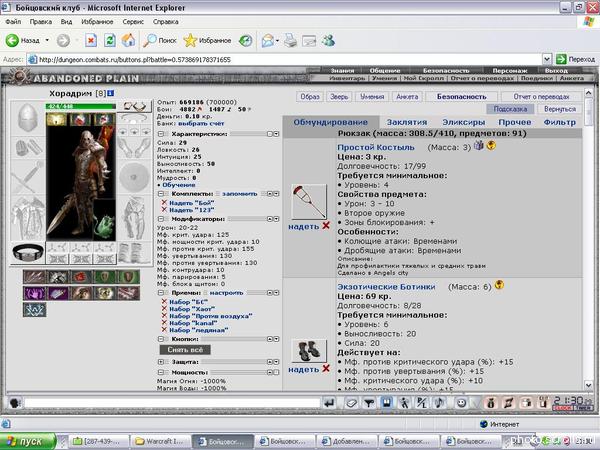Viewport: 600px width, 450px height.
Task: Click the IE Home icon
Action: pos(128,40)
